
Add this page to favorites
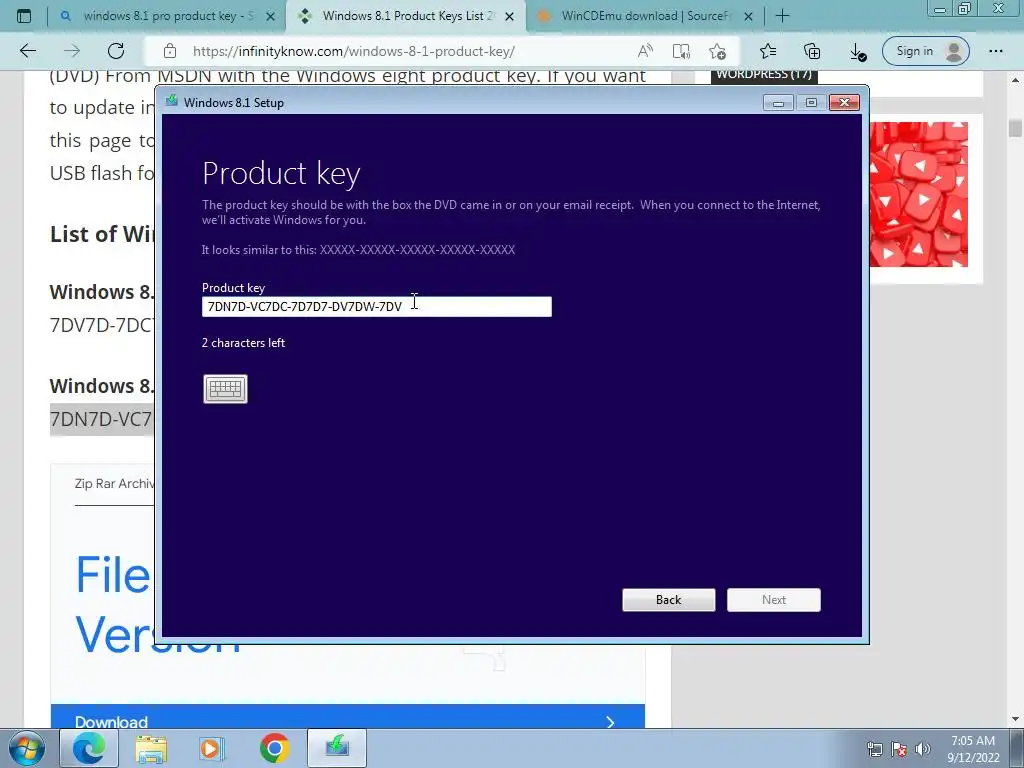717,51
